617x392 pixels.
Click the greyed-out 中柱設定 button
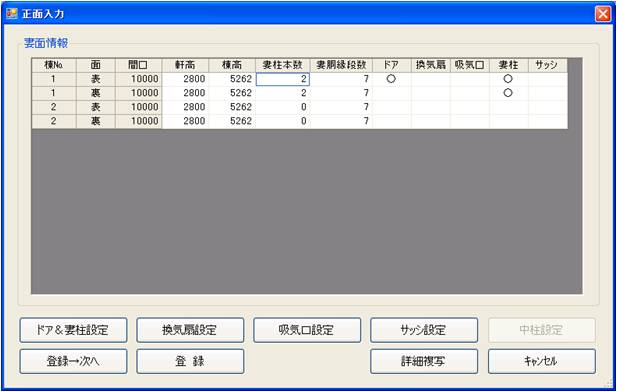pyautogui.click(x=542, y=330)
